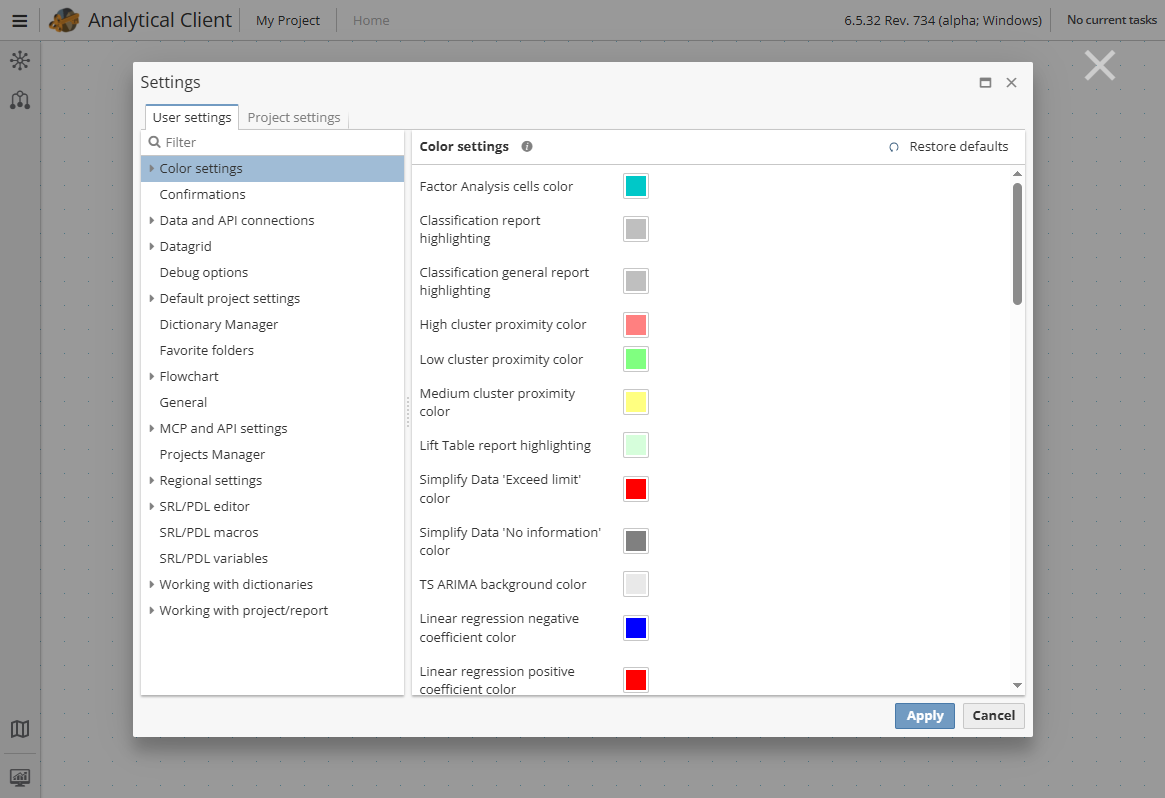Open the My Project menu
Image resolution: width=1165 pixels, height=798 pixels.
287,19
